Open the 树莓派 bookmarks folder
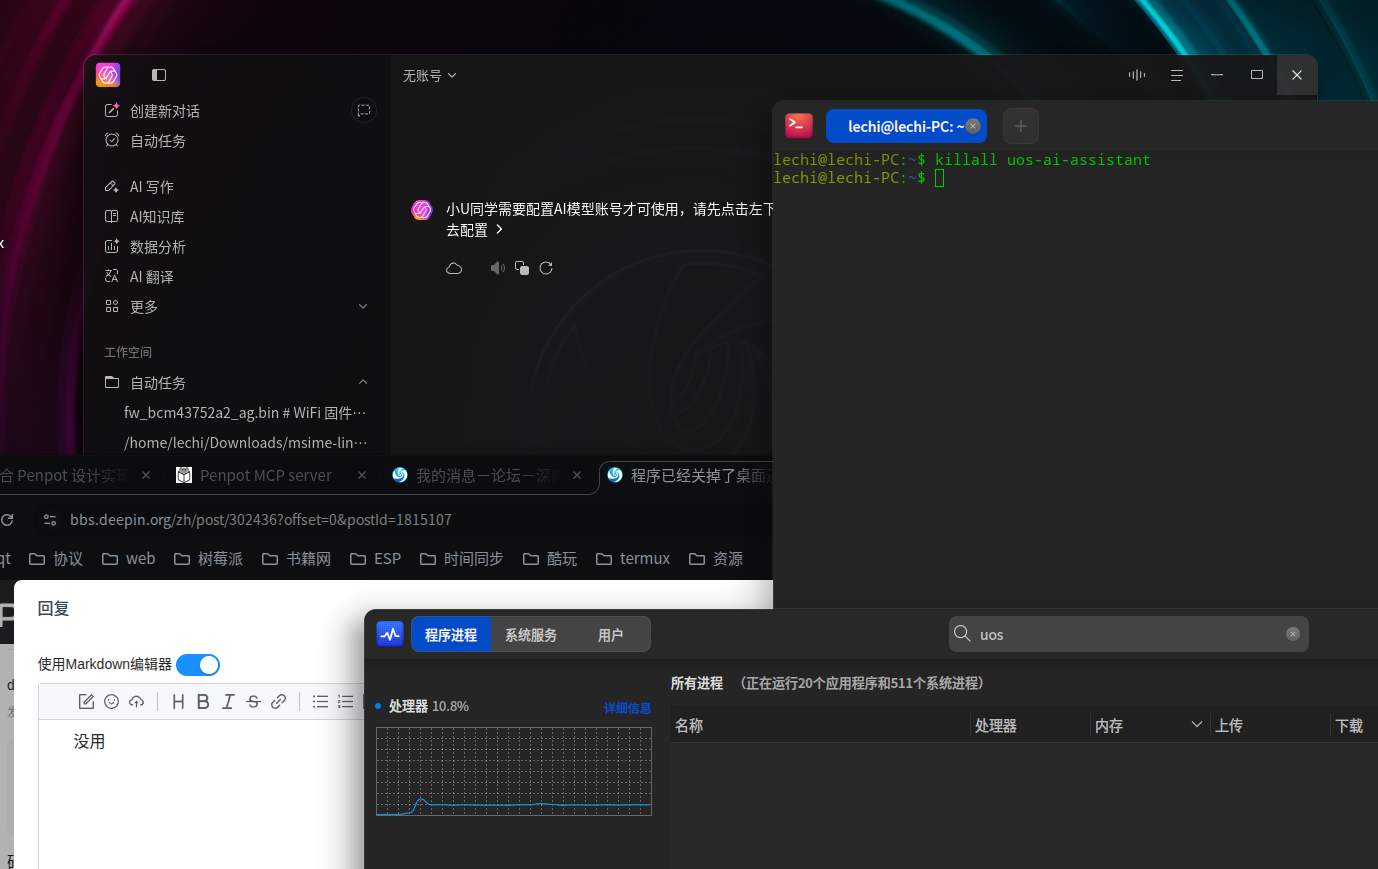 coord(208,559)
